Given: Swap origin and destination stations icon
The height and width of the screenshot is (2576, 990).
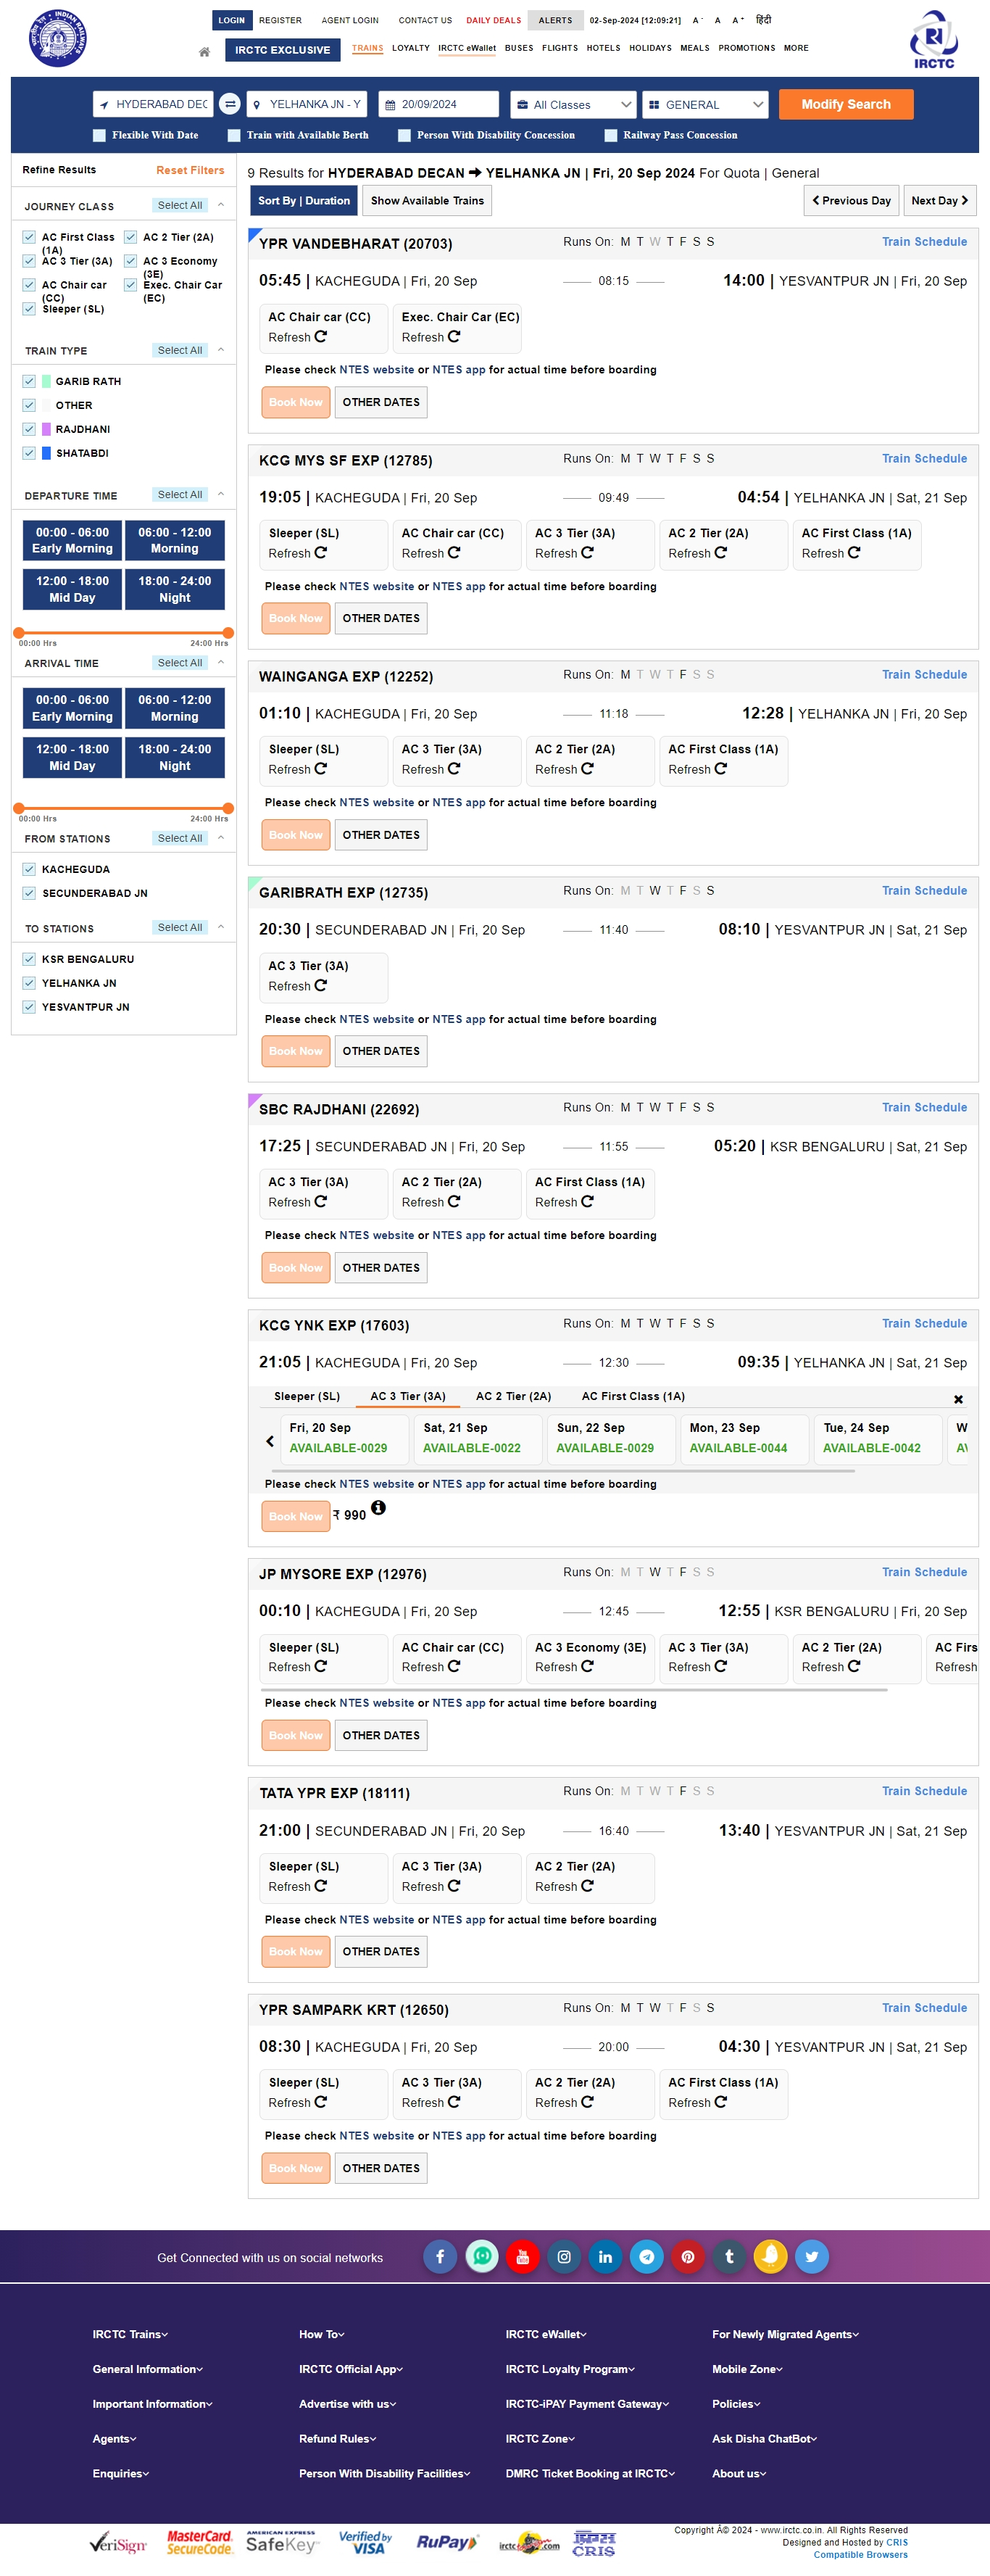Looking at the screenshot, I should (230, 104).
